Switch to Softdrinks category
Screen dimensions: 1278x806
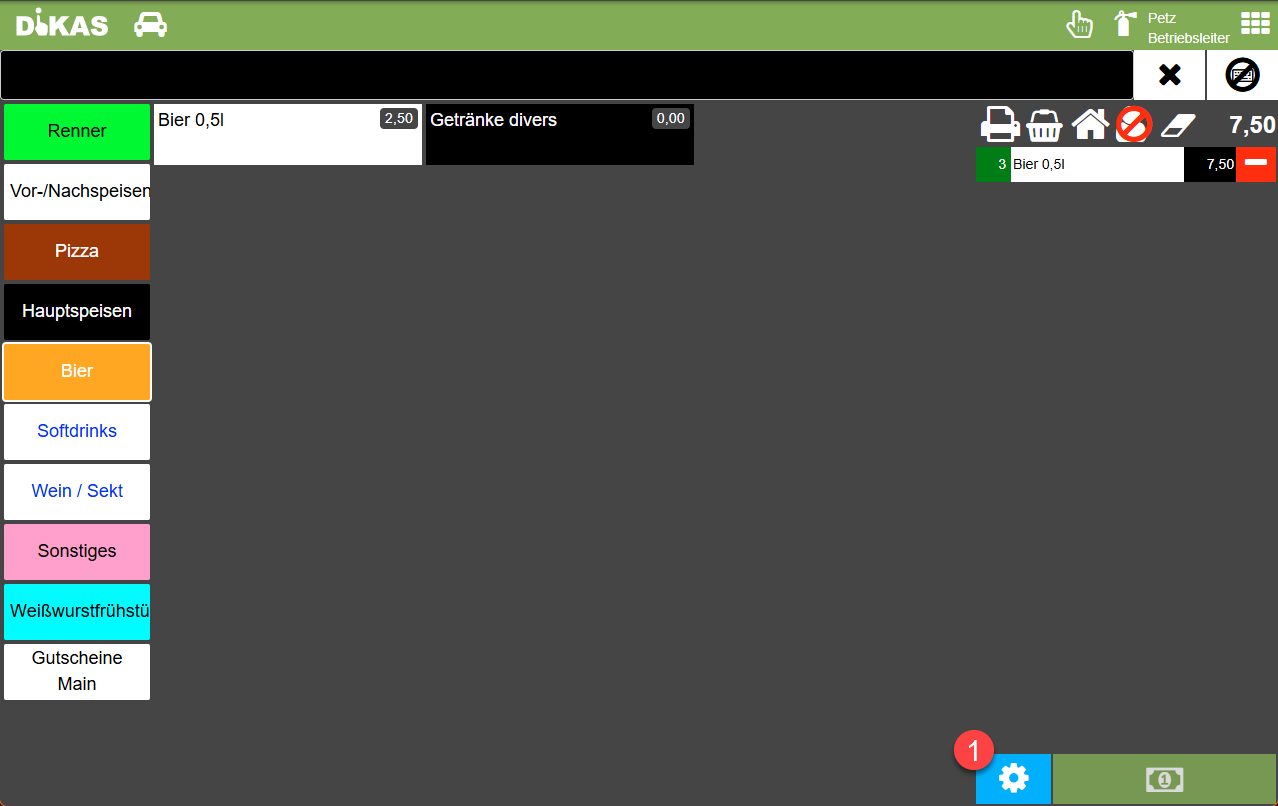coord(77,431)
